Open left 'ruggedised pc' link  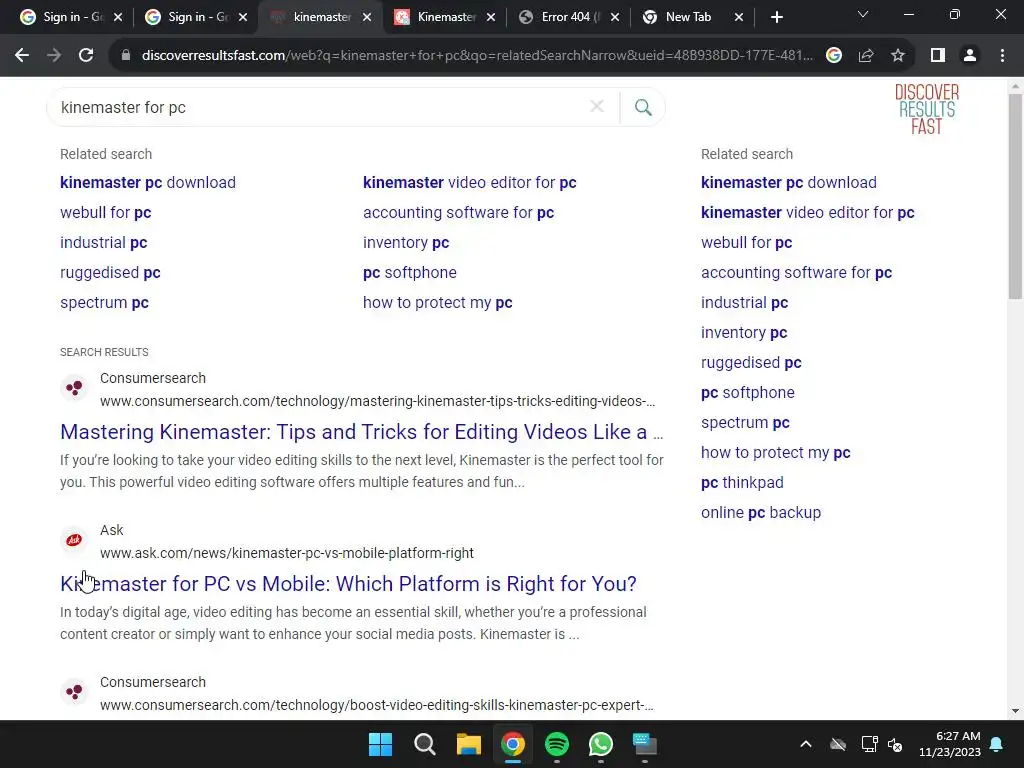tap(110, 272)
